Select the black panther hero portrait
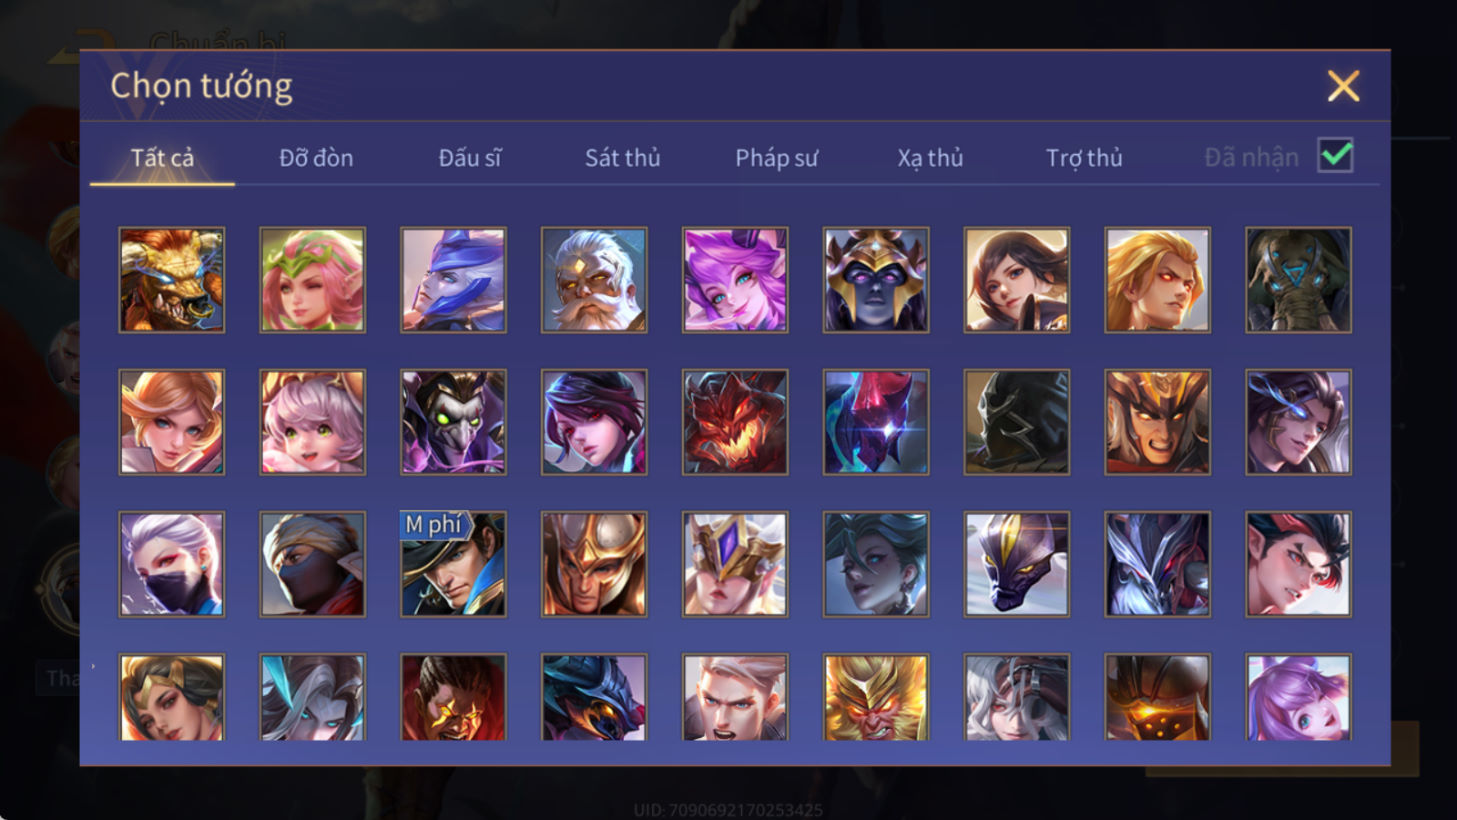1457x820 pixels. pyautogui.click(x=1017, y=564)
